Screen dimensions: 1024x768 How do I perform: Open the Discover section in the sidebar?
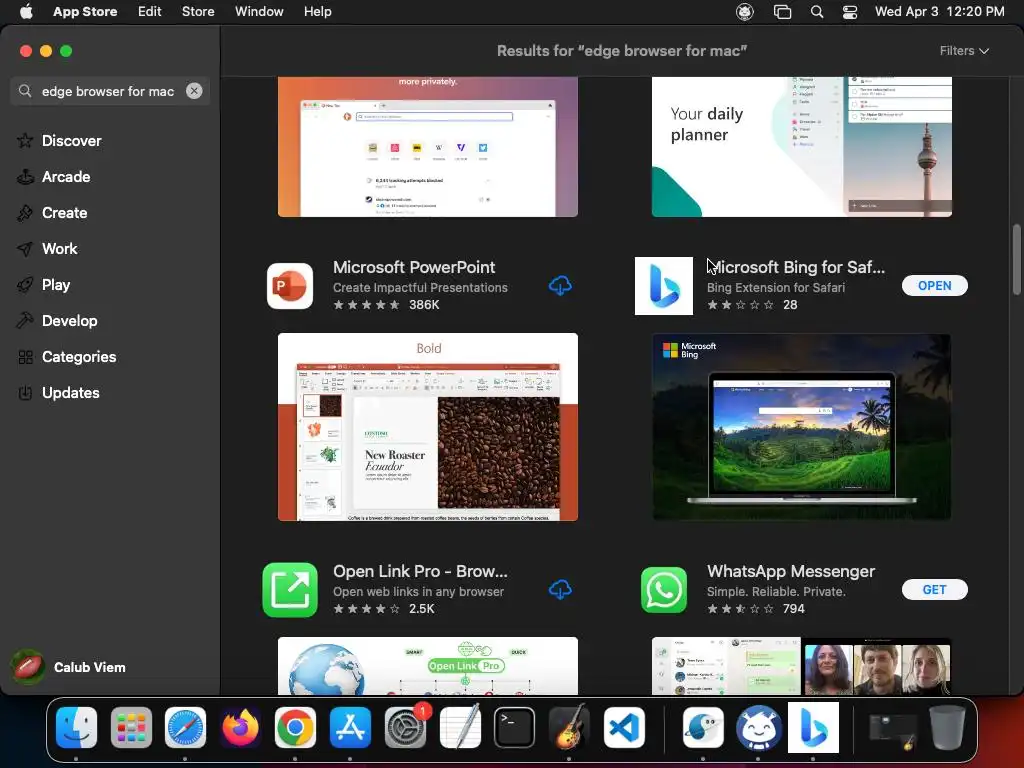(71, 140)
